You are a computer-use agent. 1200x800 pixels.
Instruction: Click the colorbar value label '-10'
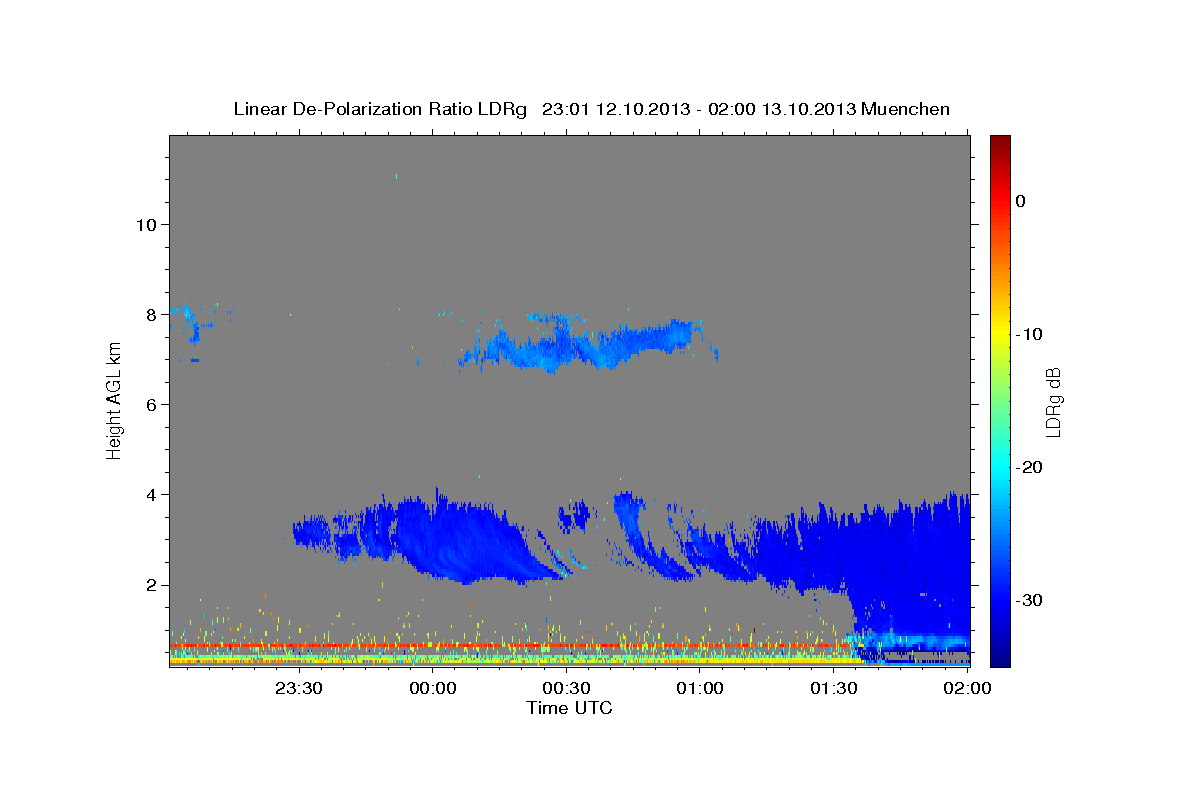[x=1030, y=334]
